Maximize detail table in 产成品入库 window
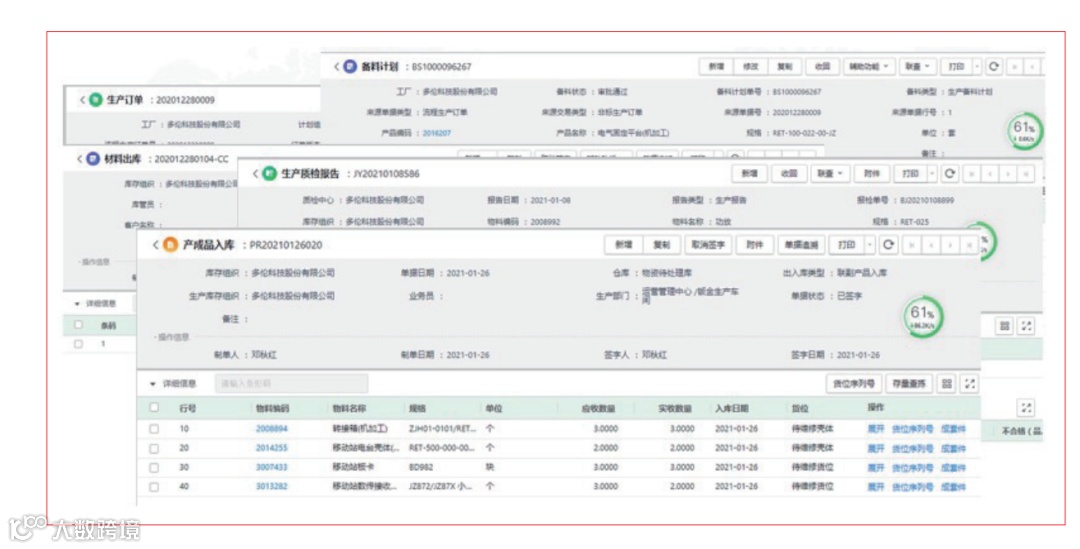 click(970, 384)
